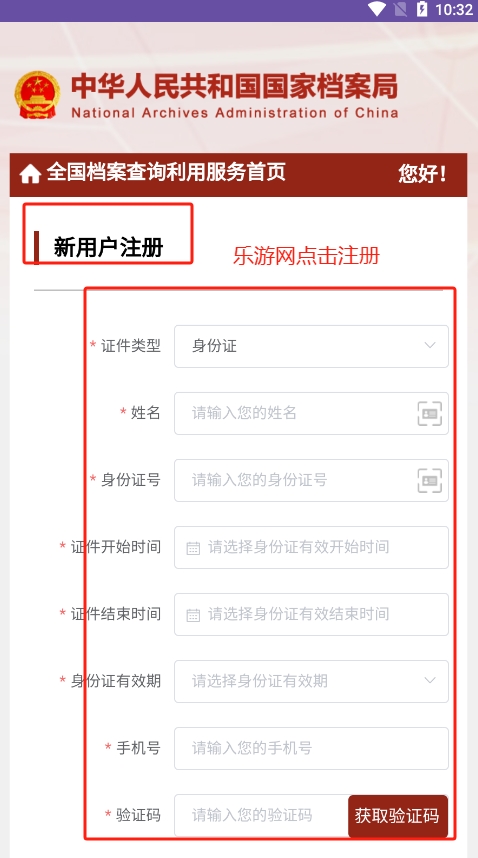Tap the battery icon in status bar
Screen dimensions: 478x858
point(422,9)
